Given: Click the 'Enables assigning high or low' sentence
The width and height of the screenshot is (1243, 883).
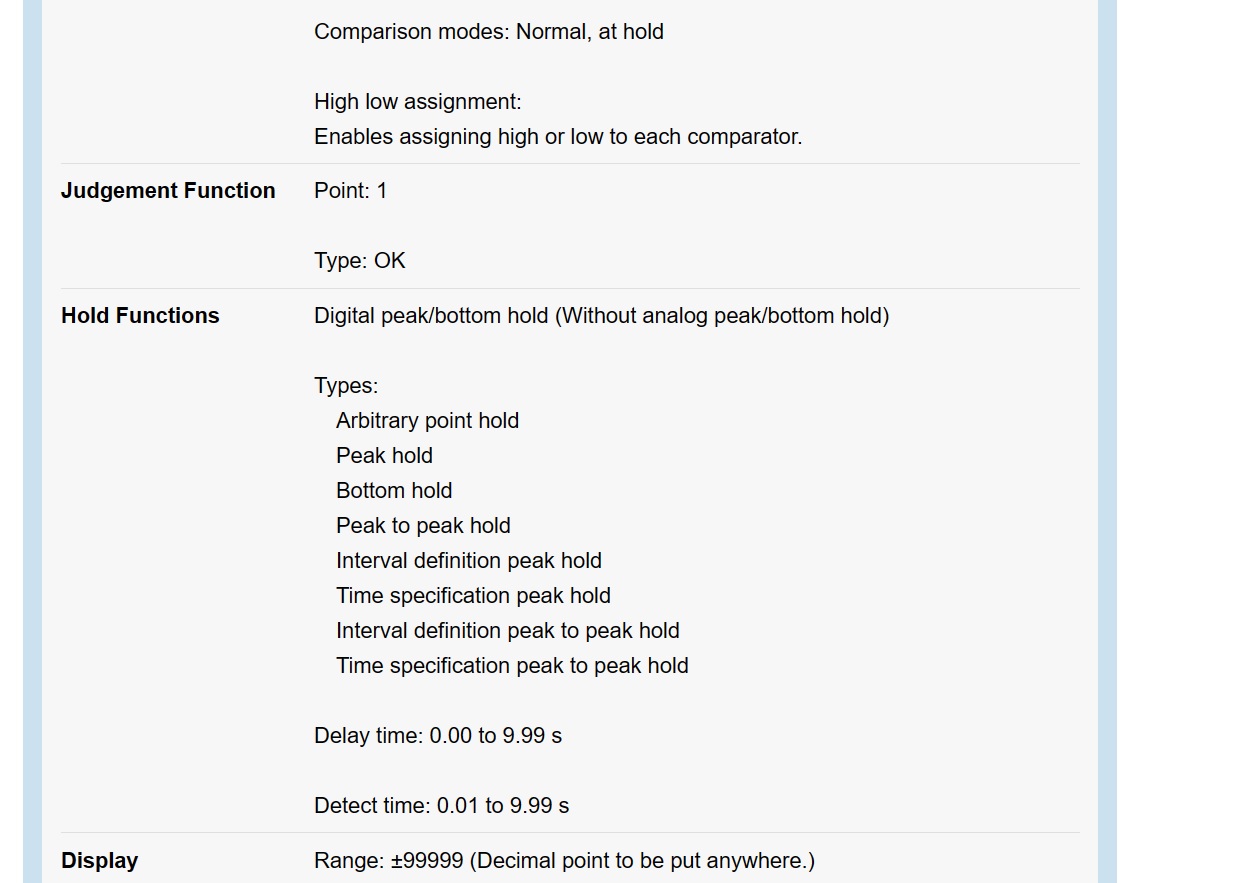Looking at the screenshot, I should pyautogui.click(x=557, y=137).
